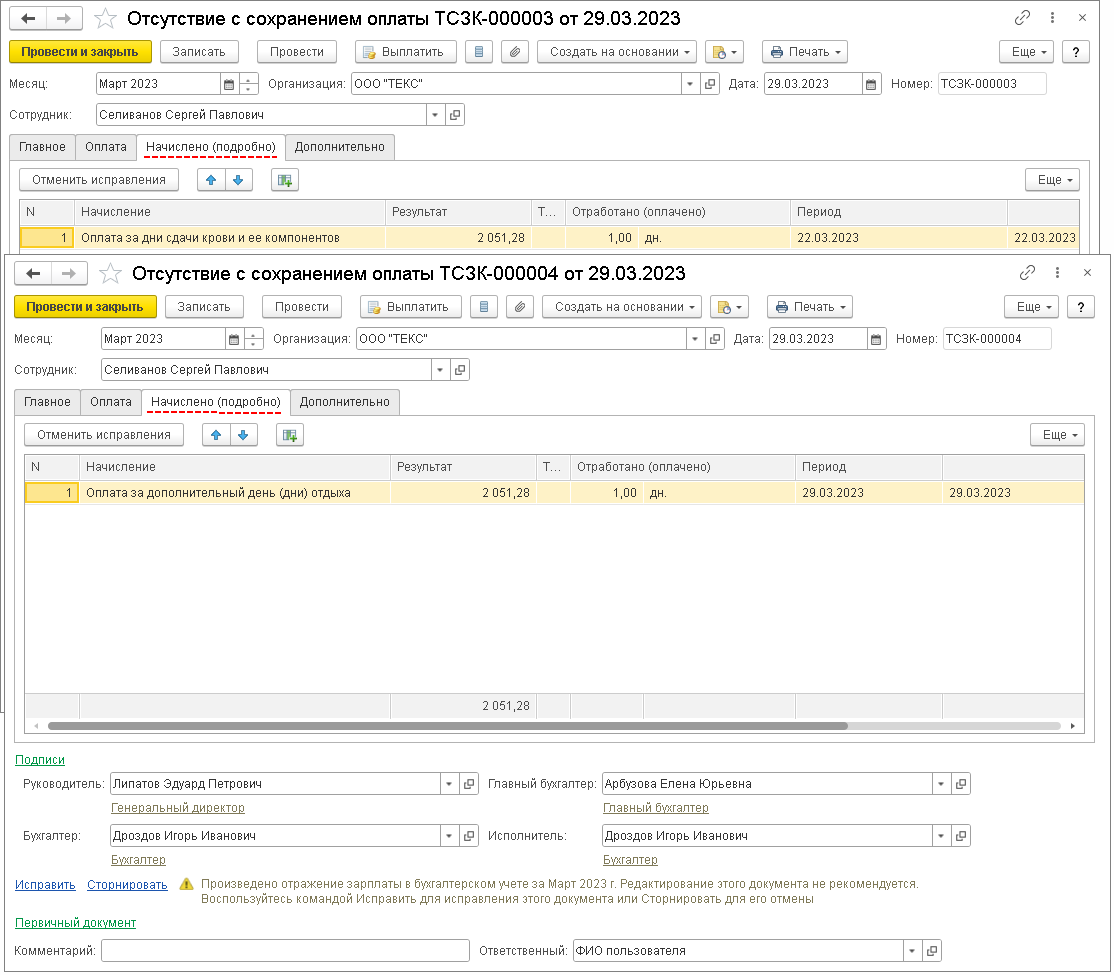Click Провести и закрыть in ТСЗК-000004
Screen dimensions: 1114x975
coord(85,307)
